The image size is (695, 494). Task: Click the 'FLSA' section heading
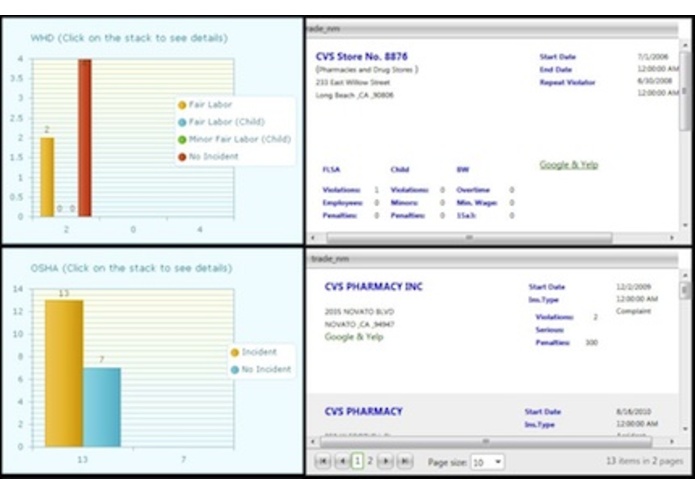pyautogui.click(x=331, y=170)
